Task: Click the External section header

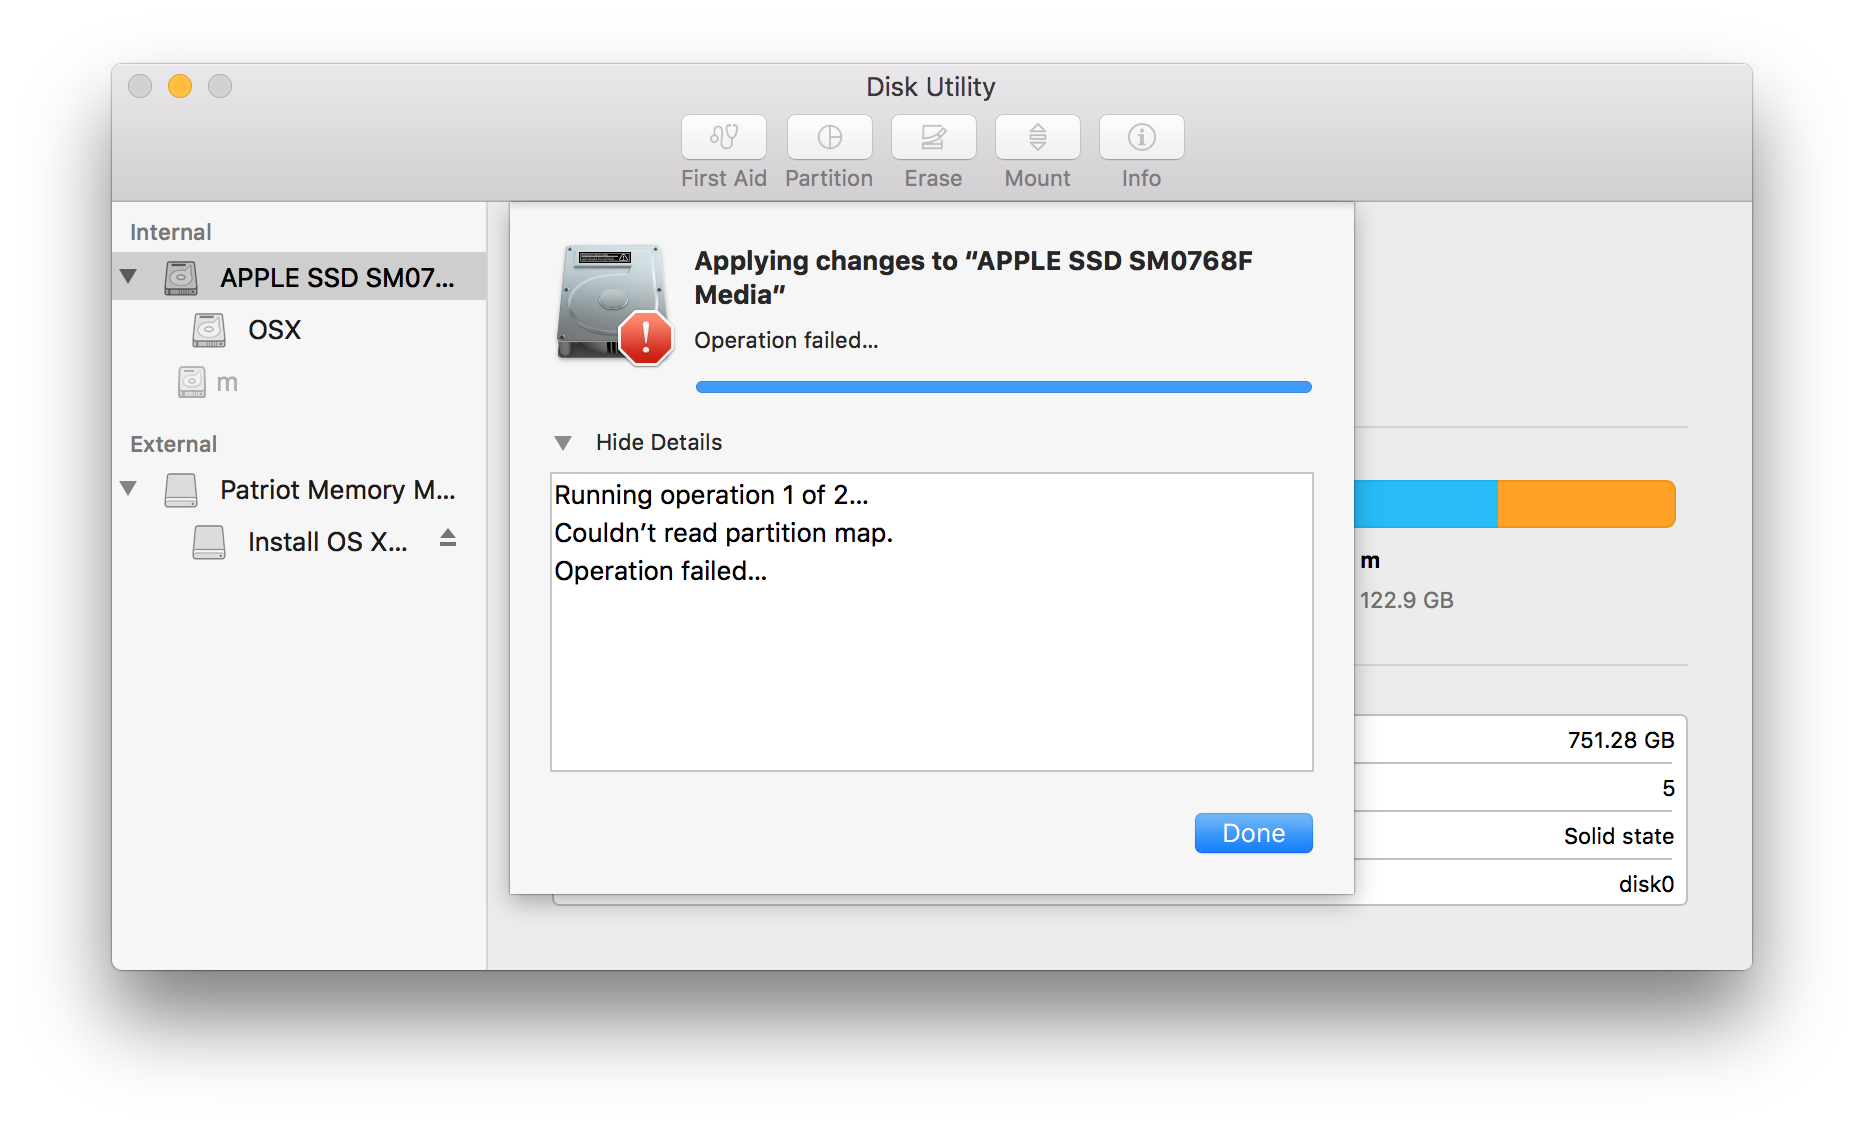Action: point(173,444)
